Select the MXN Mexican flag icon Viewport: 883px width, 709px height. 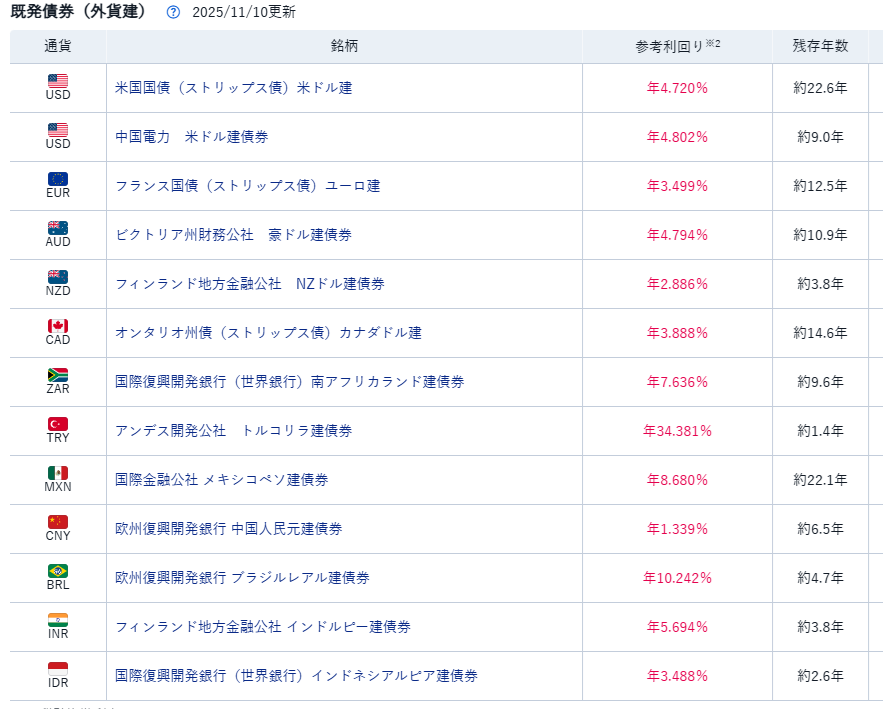point(58,473)
